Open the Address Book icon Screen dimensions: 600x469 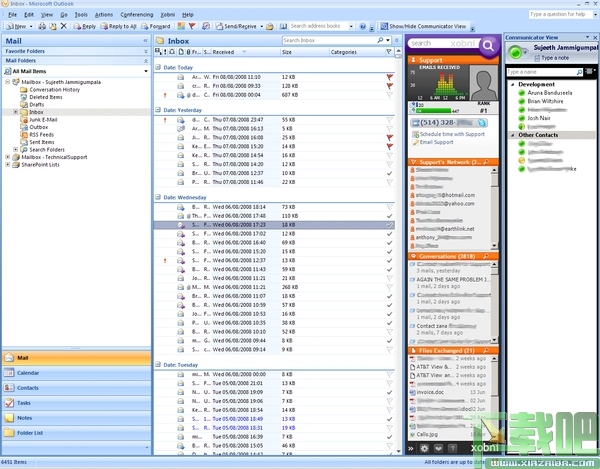(x=283, y=26)
